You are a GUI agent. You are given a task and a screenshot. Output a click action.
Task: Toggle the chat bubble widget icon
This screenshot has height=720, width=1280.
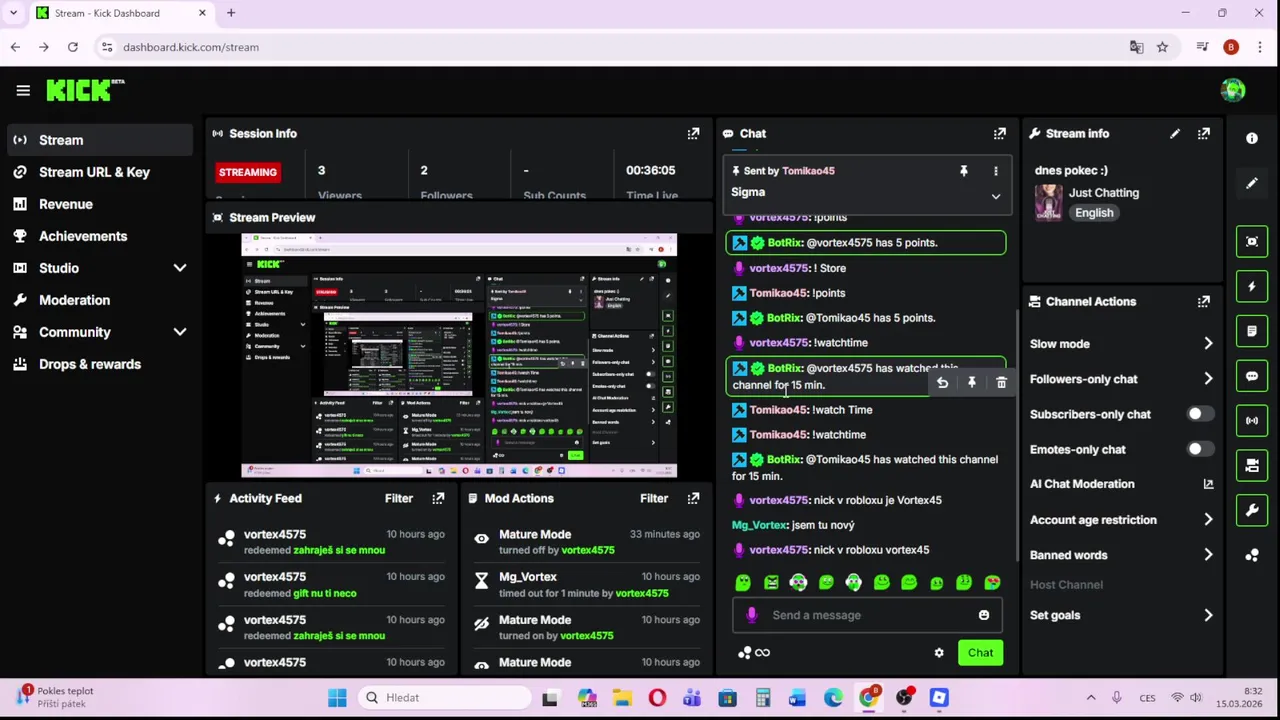click(x=1252, y=376)
